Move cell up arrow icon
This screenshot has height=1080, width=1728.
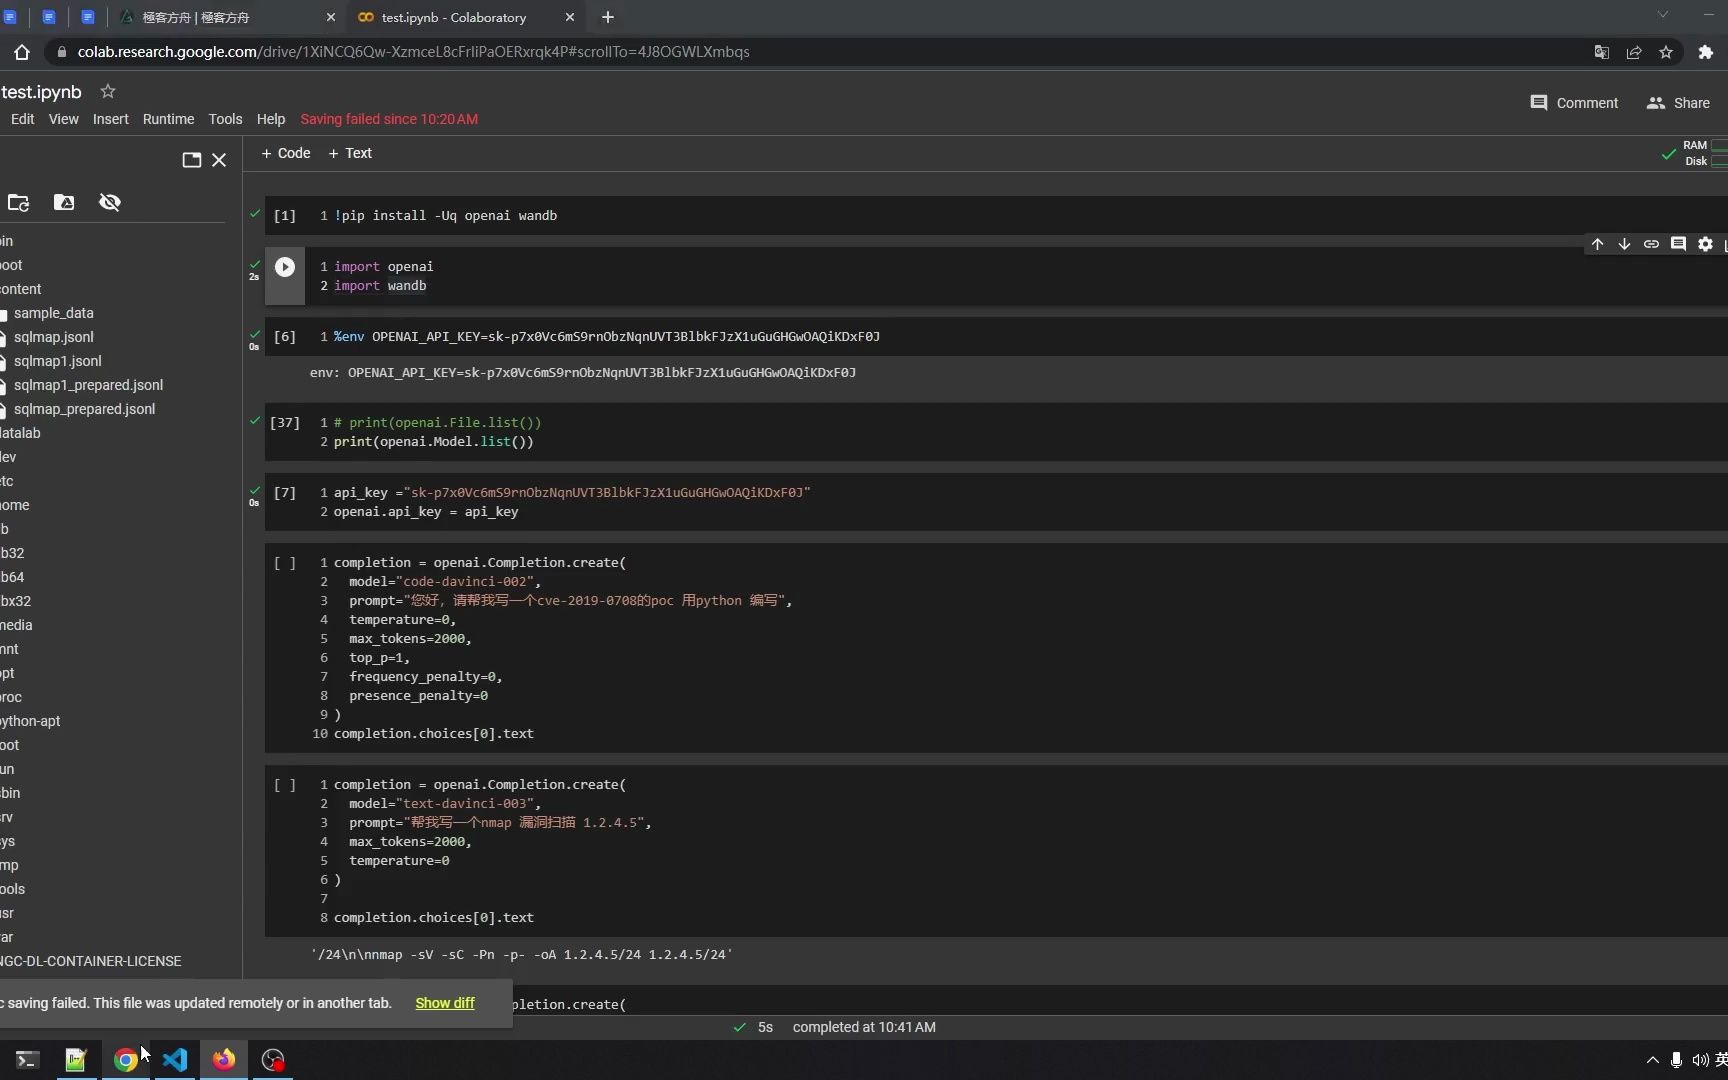(1597, 244)
